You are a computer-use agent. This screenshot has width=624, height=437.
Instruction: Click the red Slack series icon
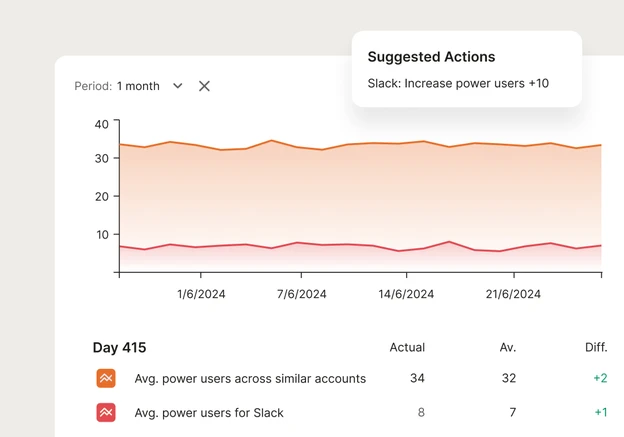coord(106,412)
